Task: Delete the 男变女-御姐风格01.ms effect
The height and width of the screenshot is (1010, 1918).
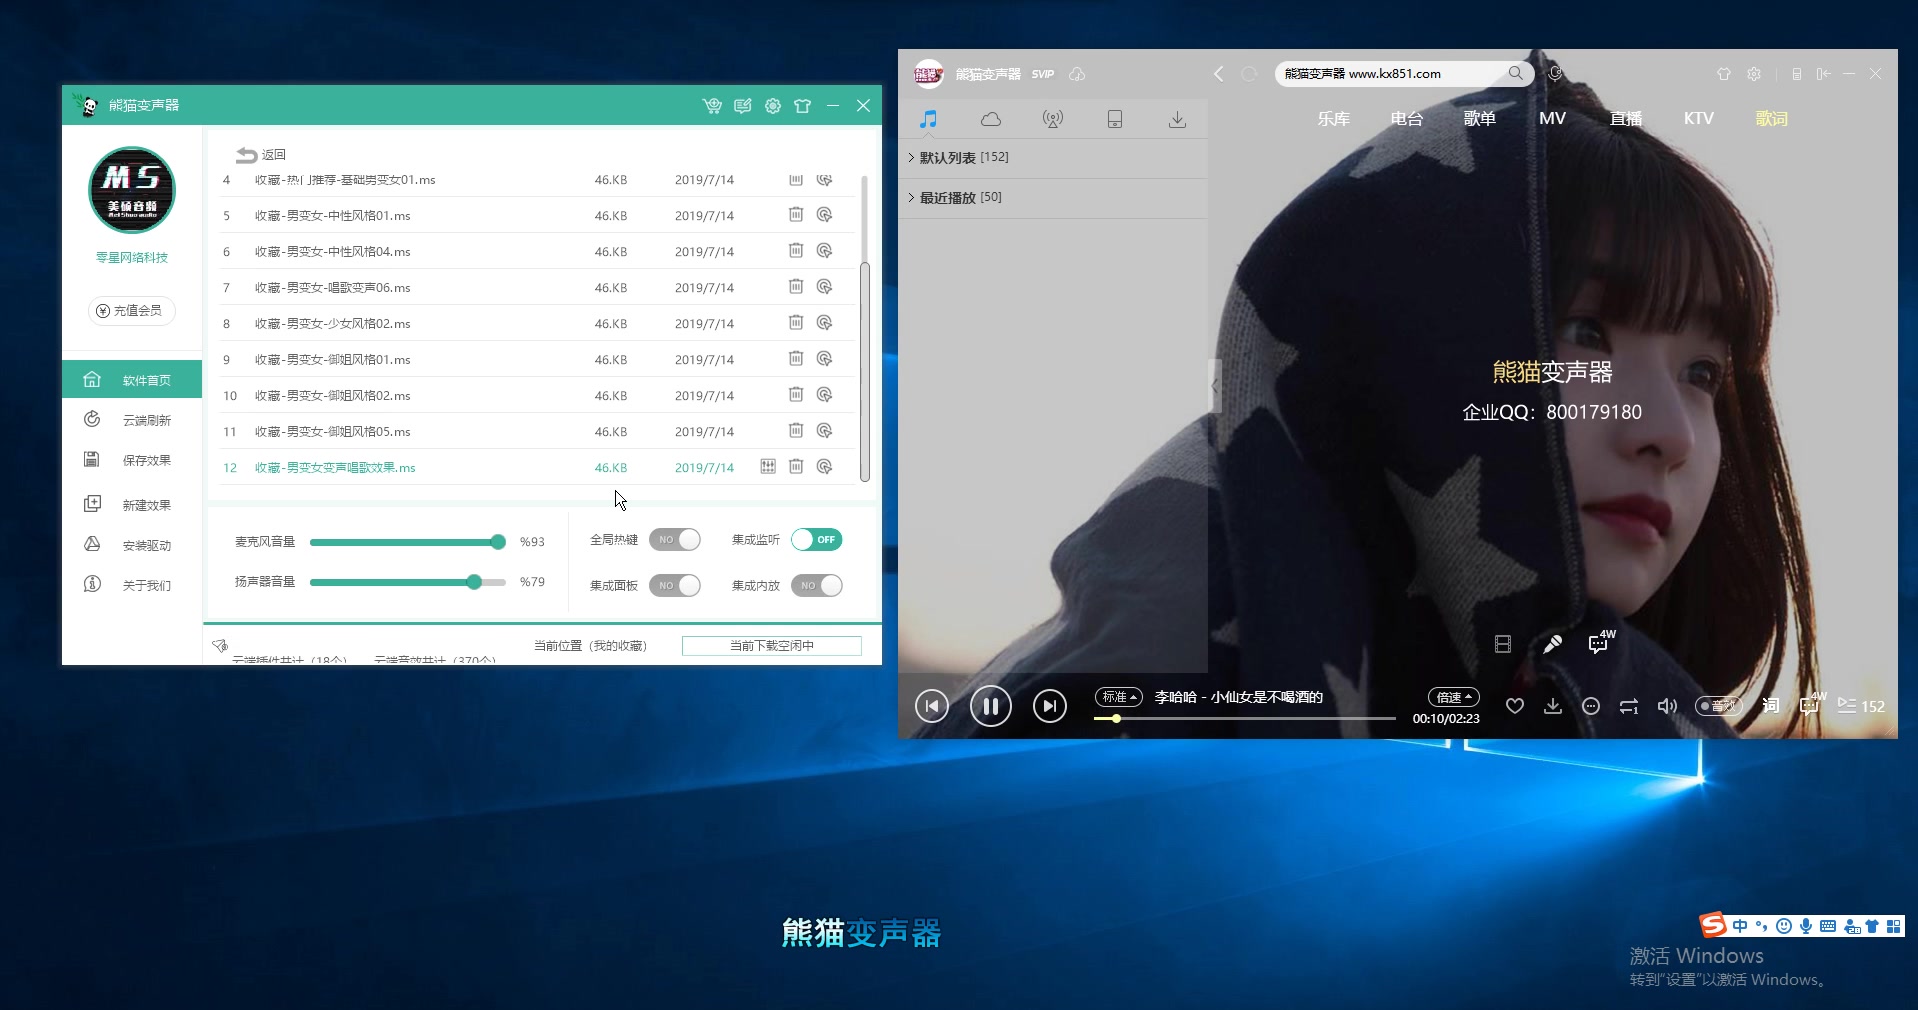Action: [x=796, y=359]
